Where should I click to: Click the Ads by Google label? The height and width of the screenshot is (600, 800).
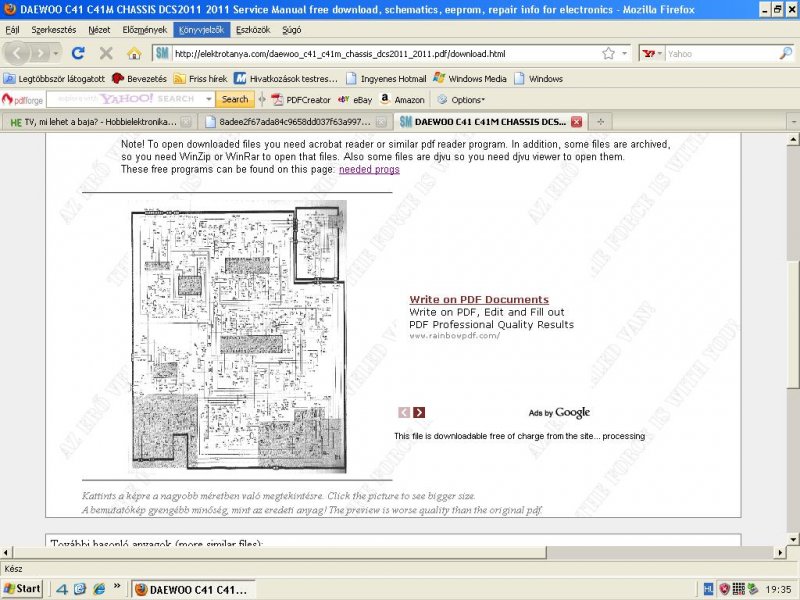[x=559, y=412]
